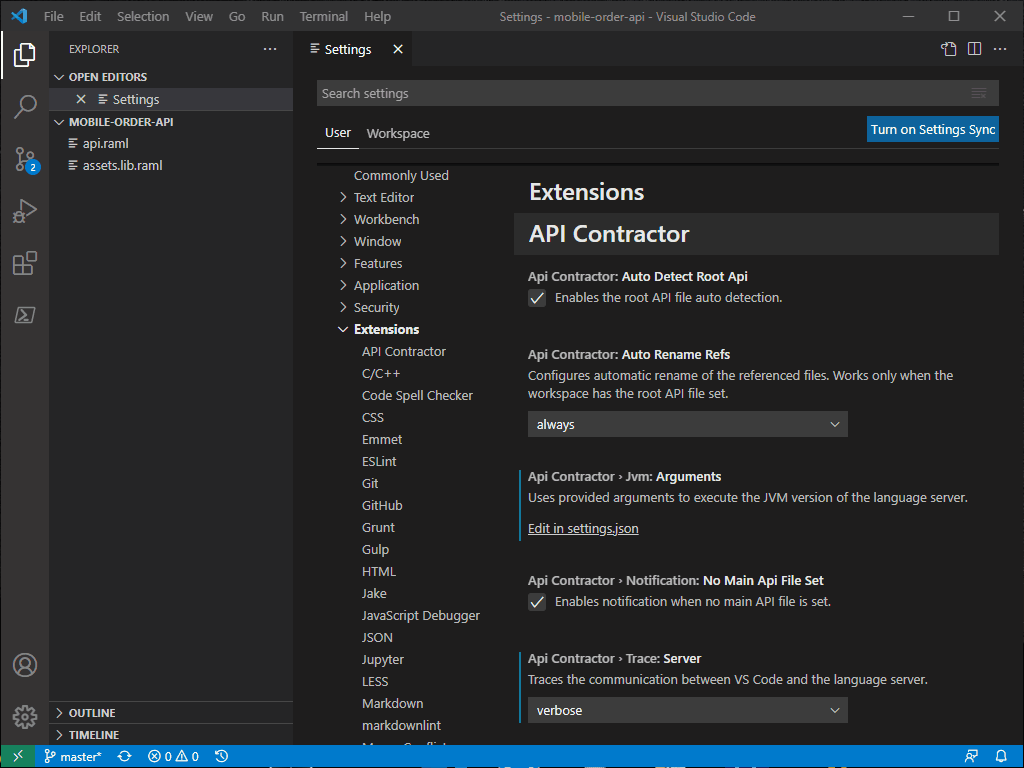Open the Search view in activity bar
1024x768 pixels.
tap(24, 106)
